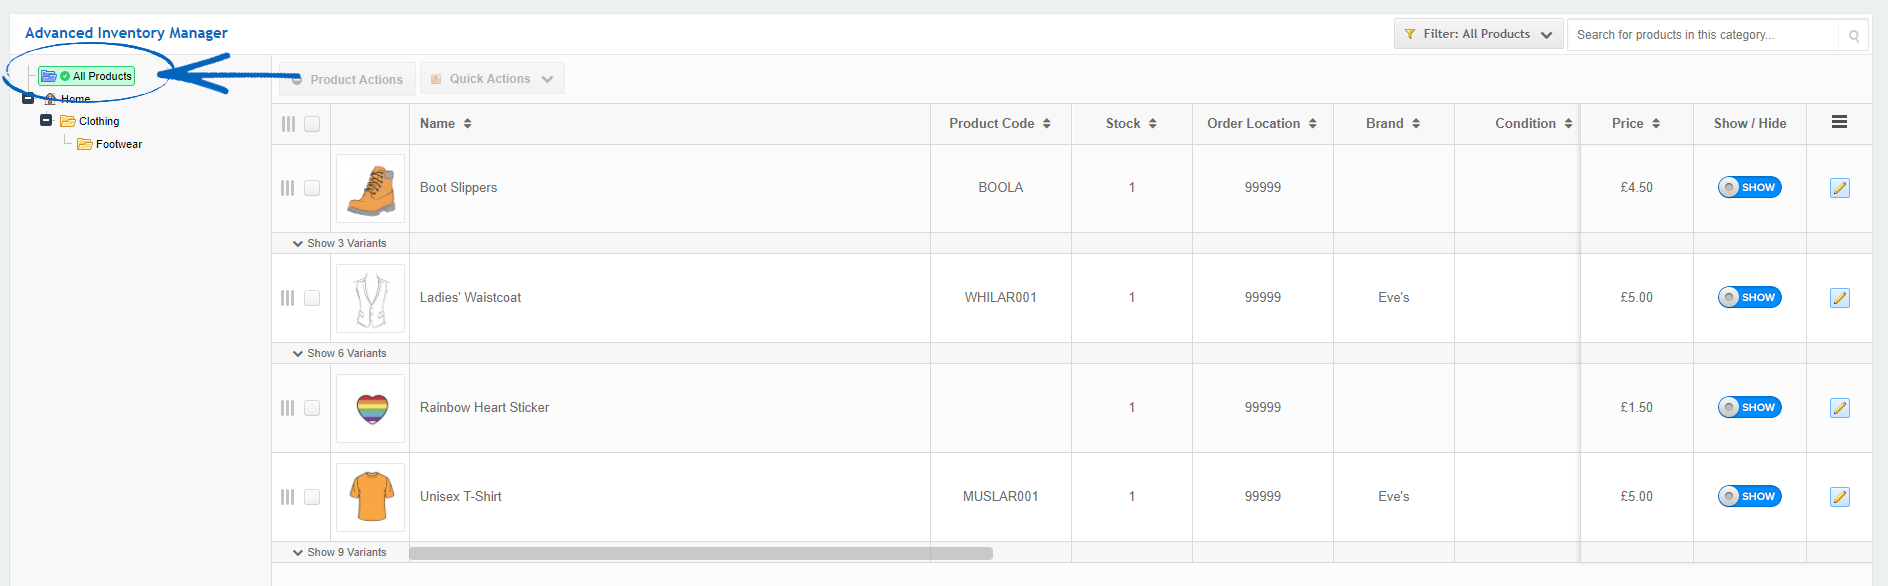Click the edit pencil icon for Rainbow Heart Sticker
This screenshot has width=1888, height=586.
click(x=1839, y=407)
